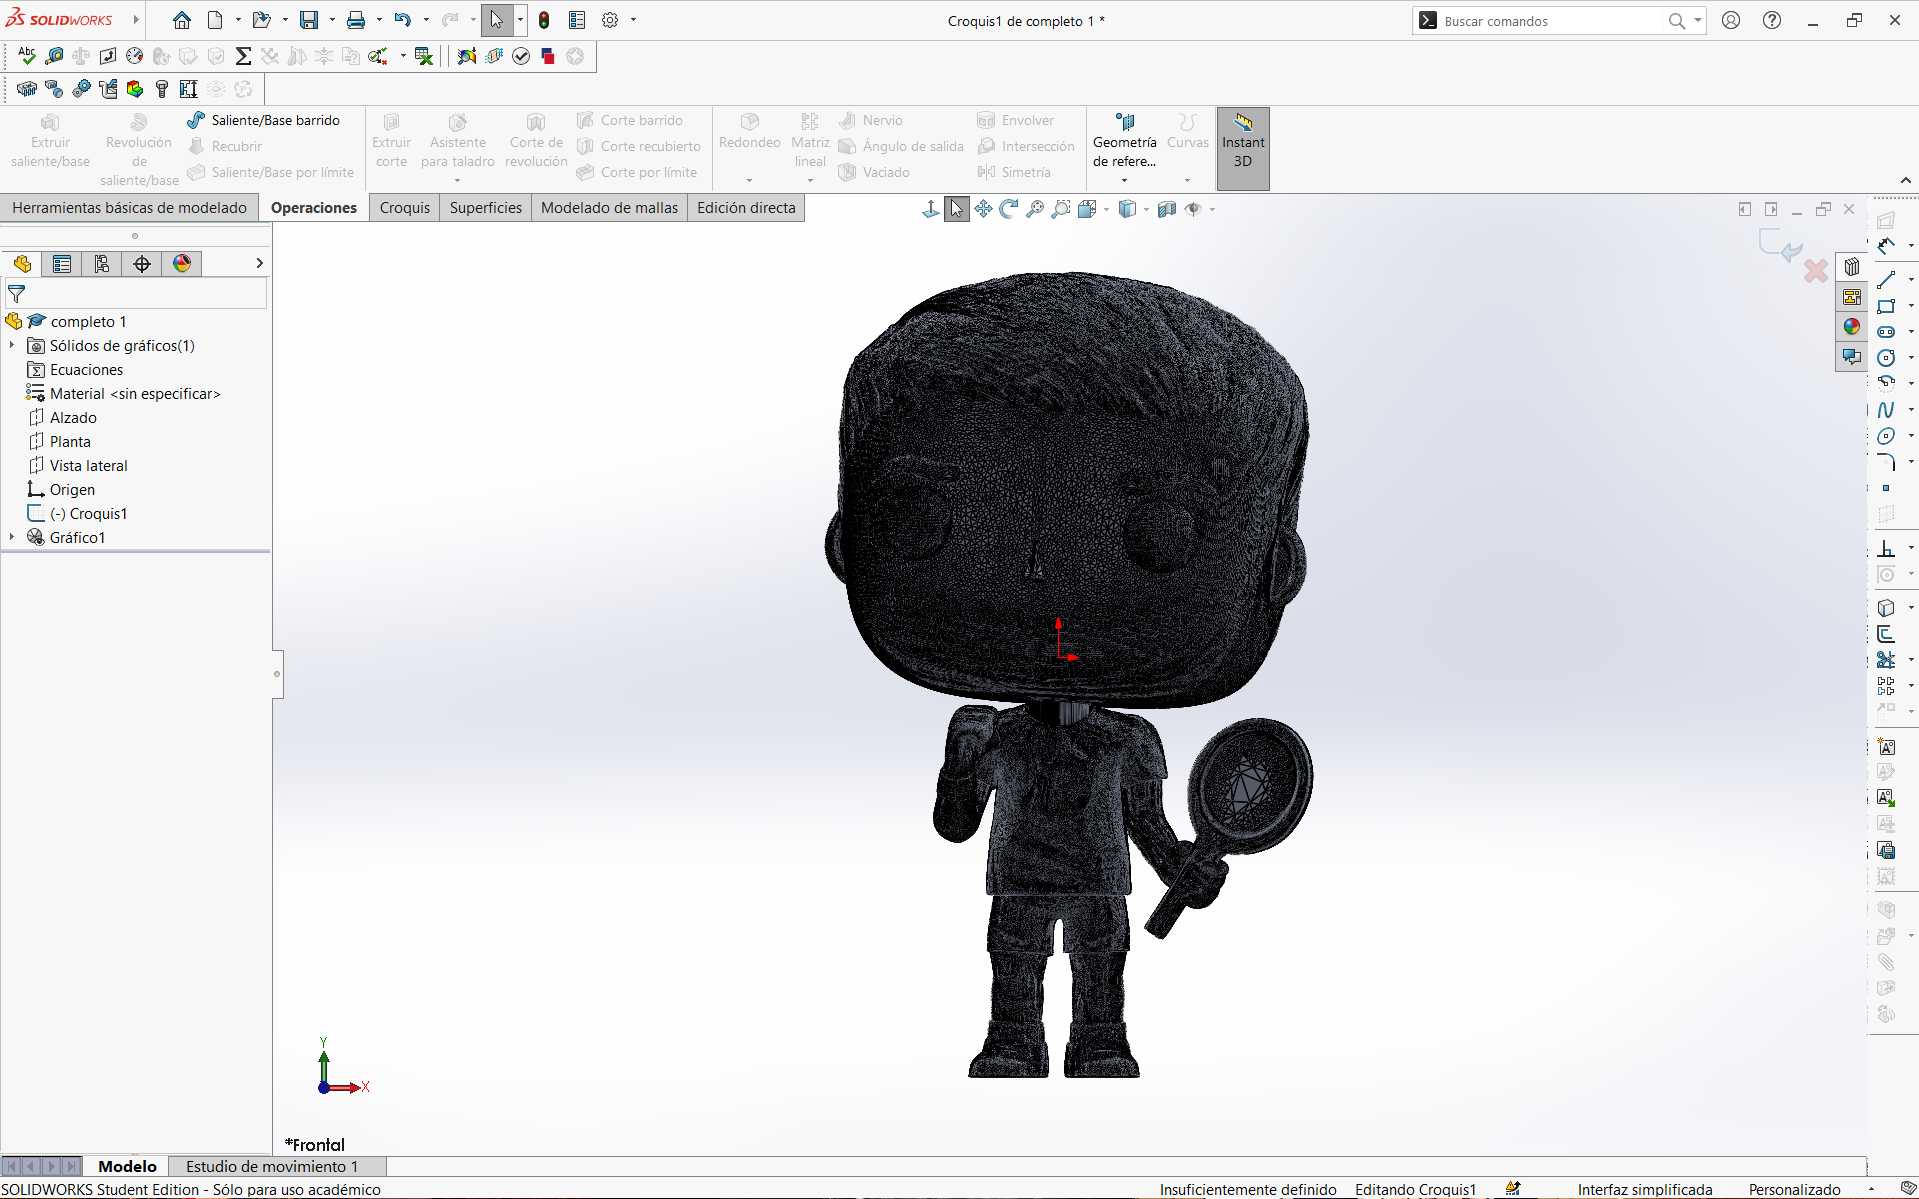Switch to the Superficies tab
Image resolution: width=1919 pixels, height=1199 pixels.
486,208
